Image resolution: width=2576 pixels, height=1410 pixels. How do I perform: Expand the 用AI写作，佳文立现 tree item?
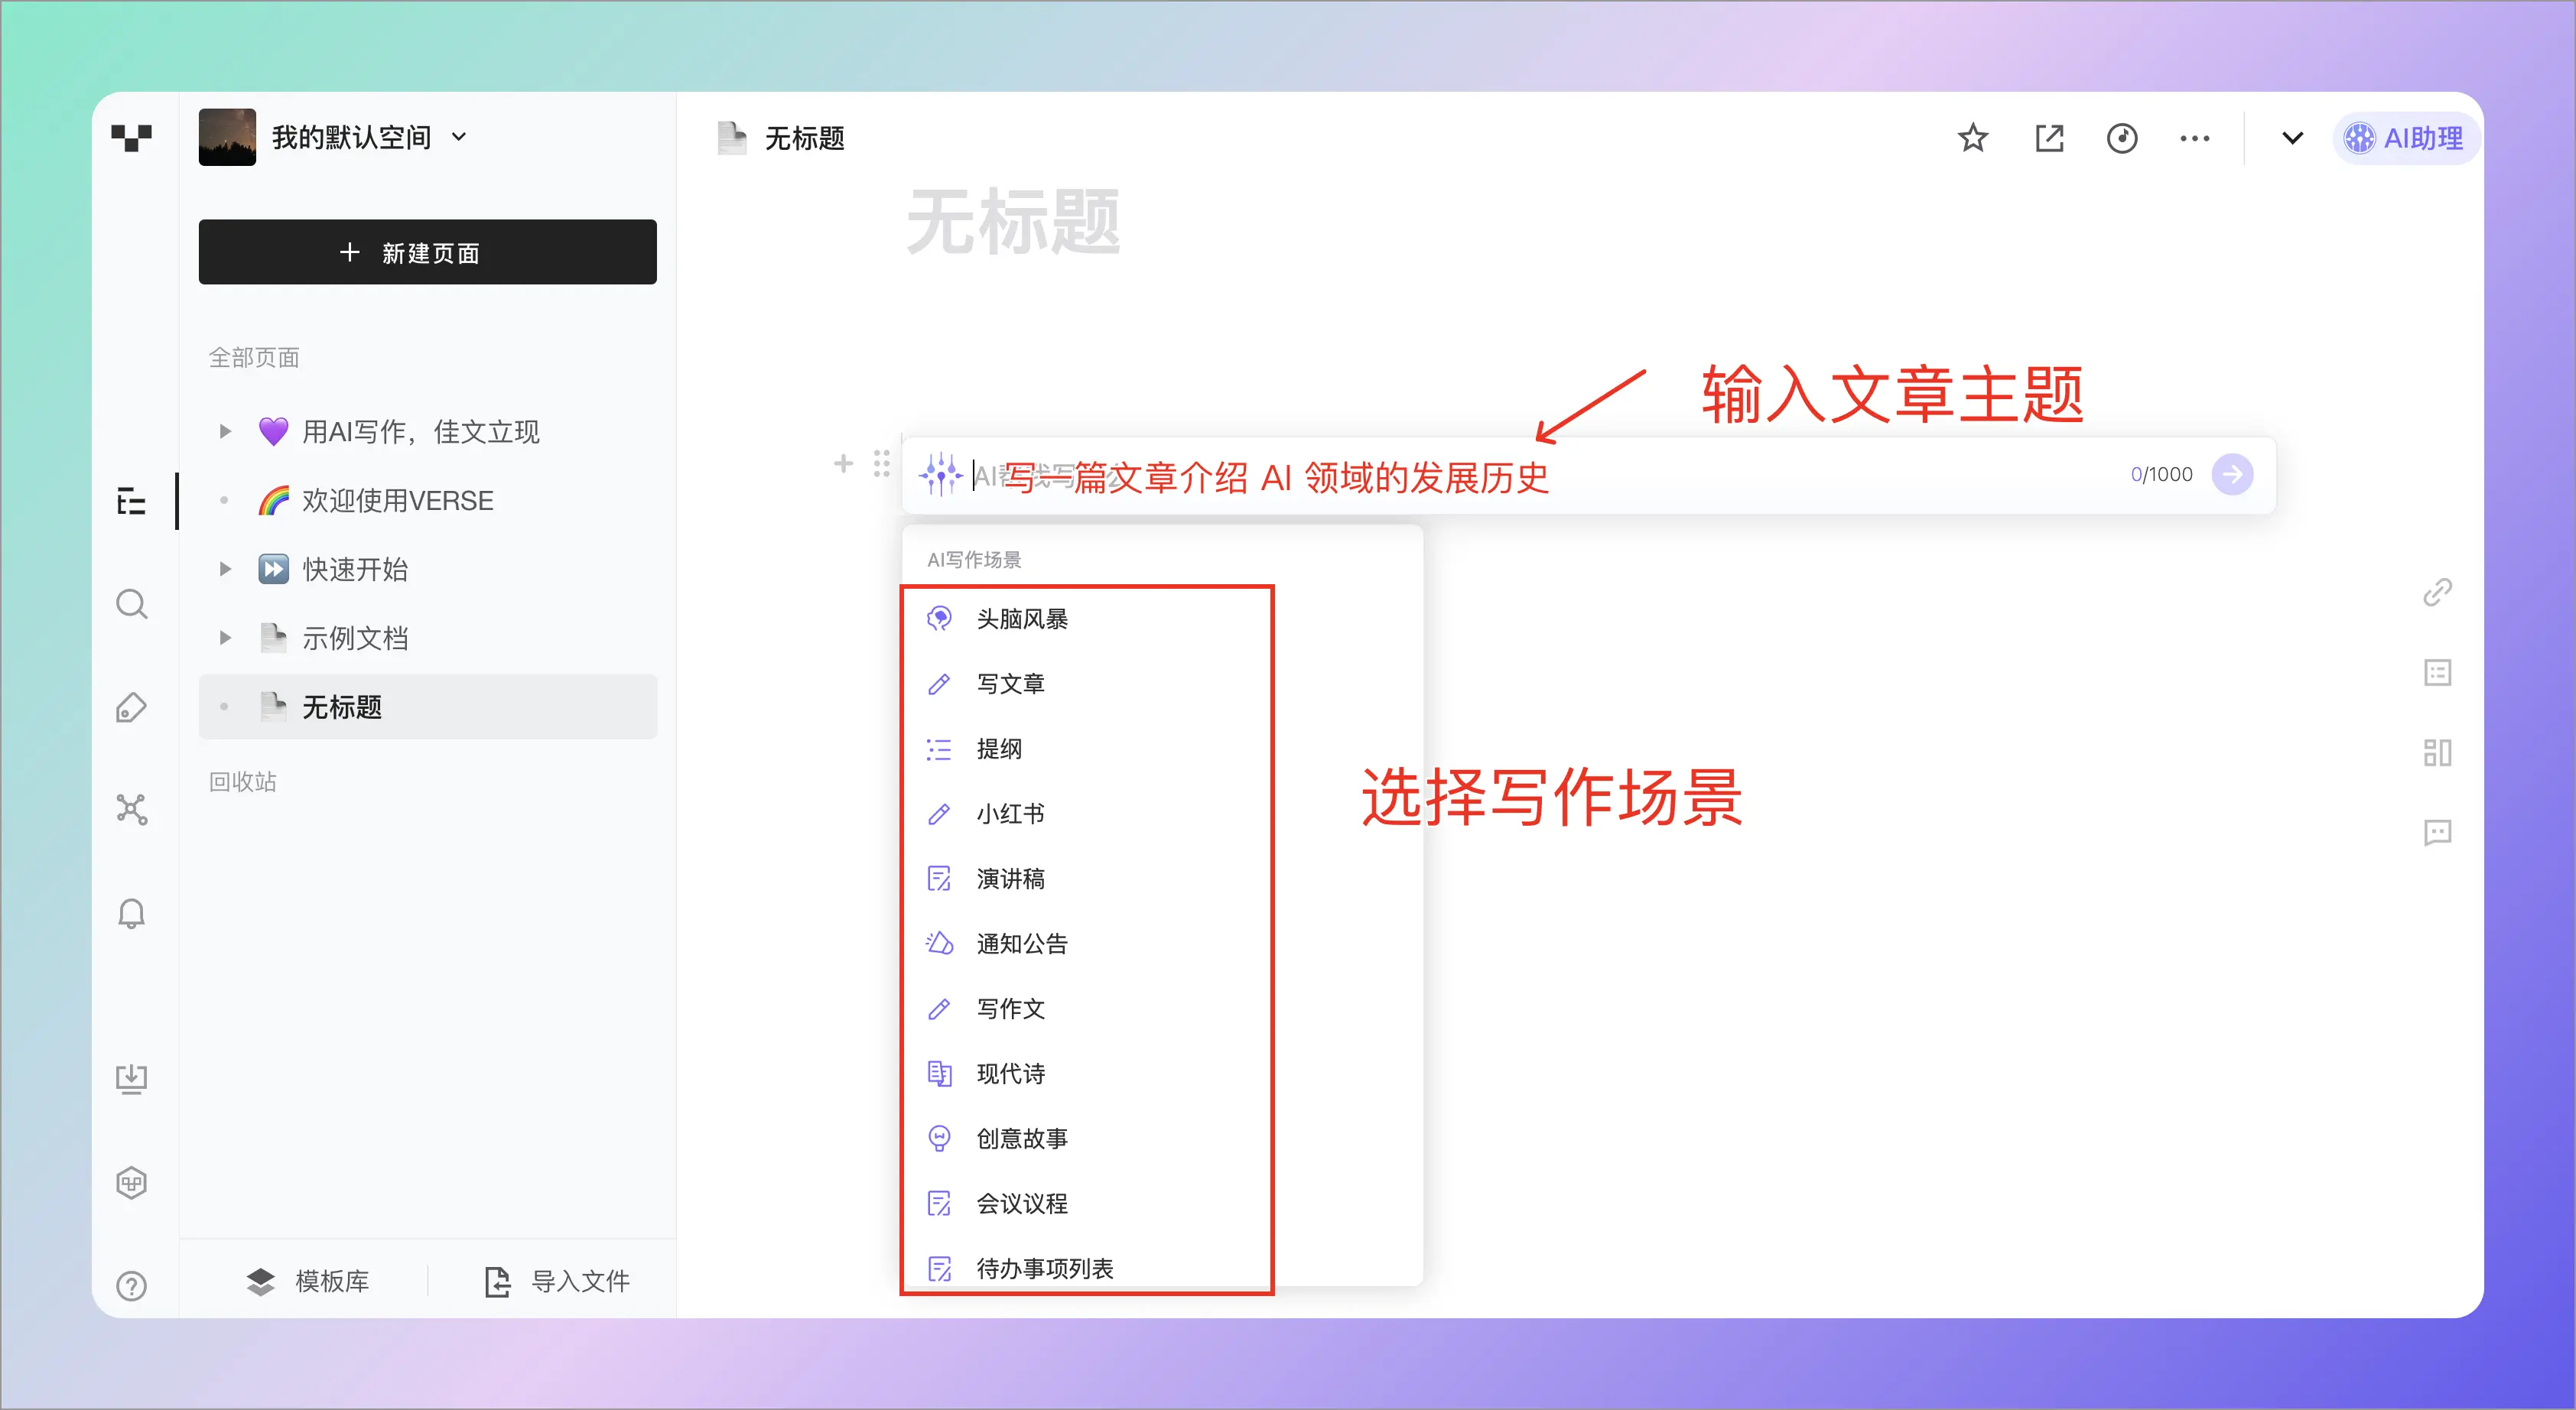[225, 431]
